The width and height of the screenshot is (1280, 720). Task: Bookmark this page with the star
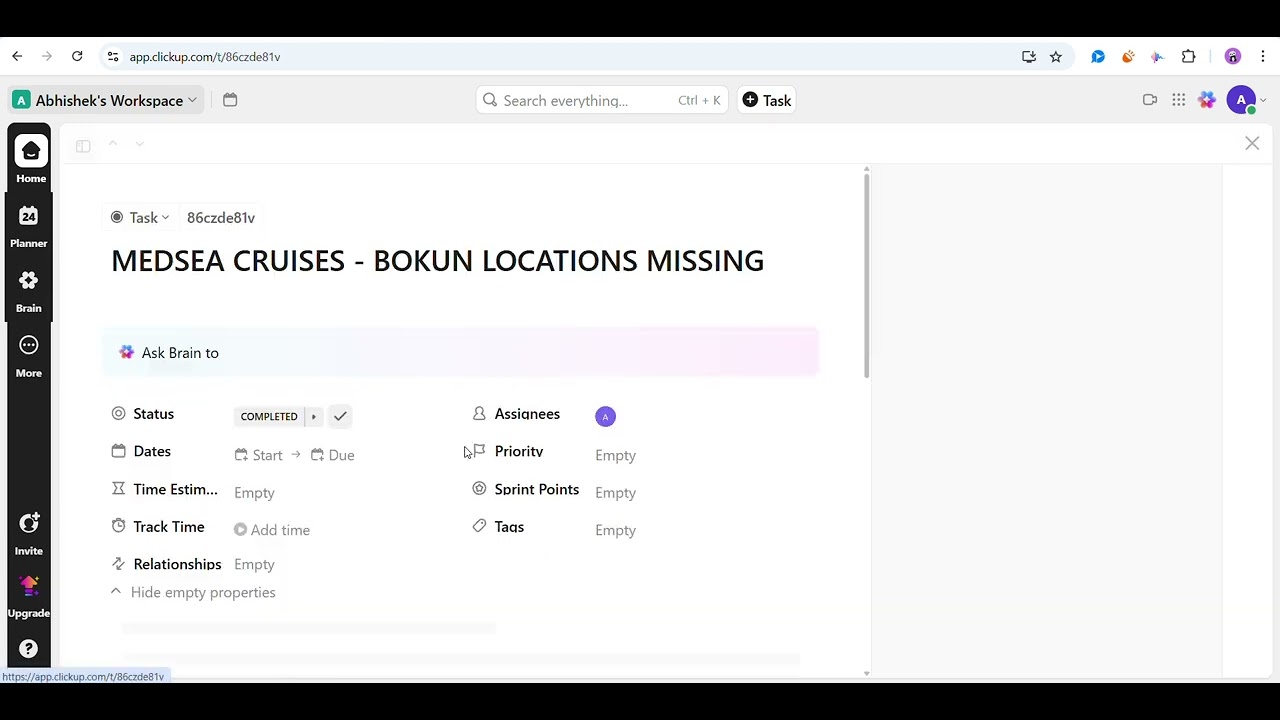click(1056, 57)
